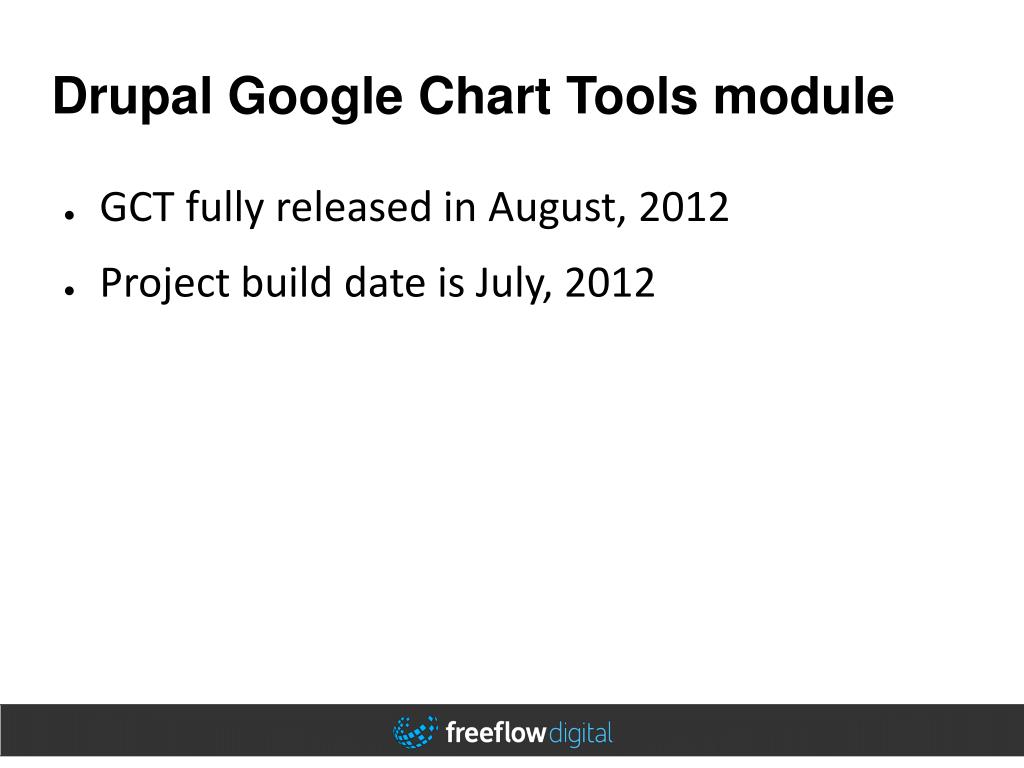Click the freeflow digital globe logo icon
Viewport: 1024px width, 768px height.
pos(415,731)
